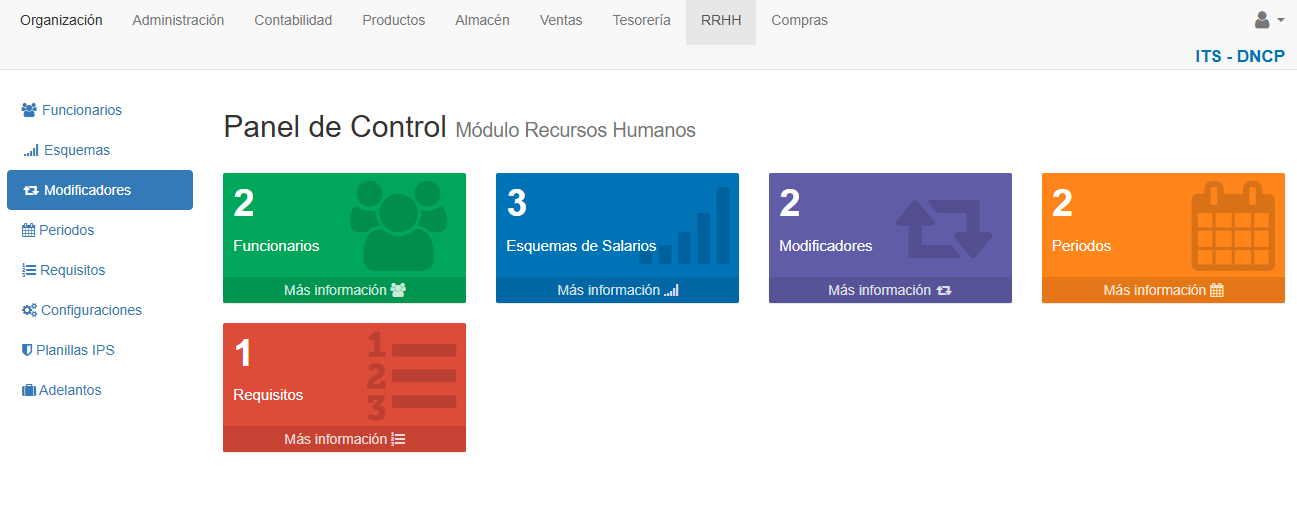
Task: Click the large calendar icon on Periodos card
Action: click(1232, 226)
